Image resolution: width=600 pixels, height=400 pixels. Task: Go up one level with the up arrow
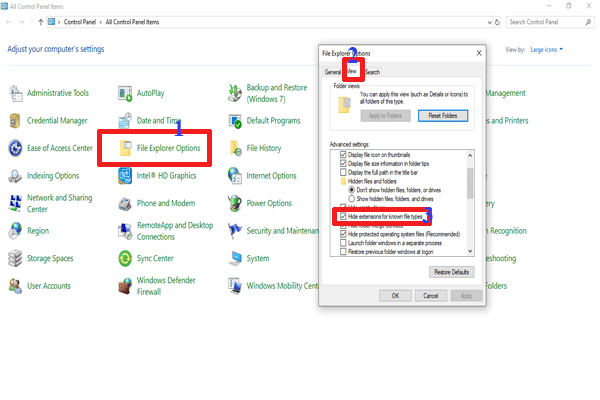point(41,22)
